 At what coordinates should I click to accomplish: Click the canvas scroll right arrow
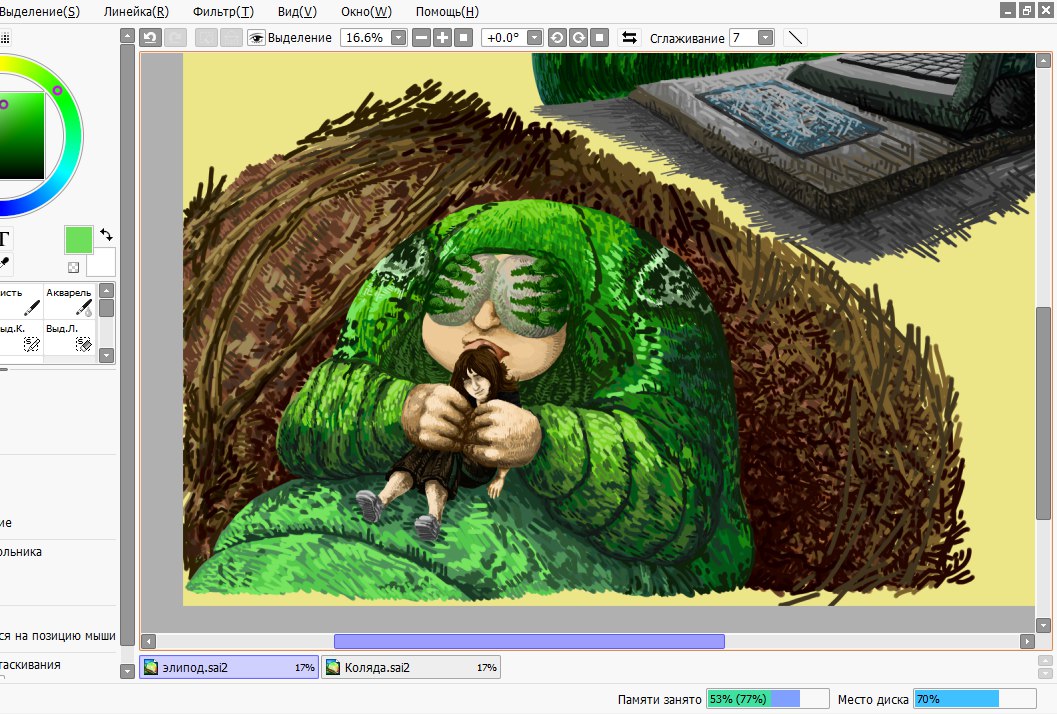1027,641
